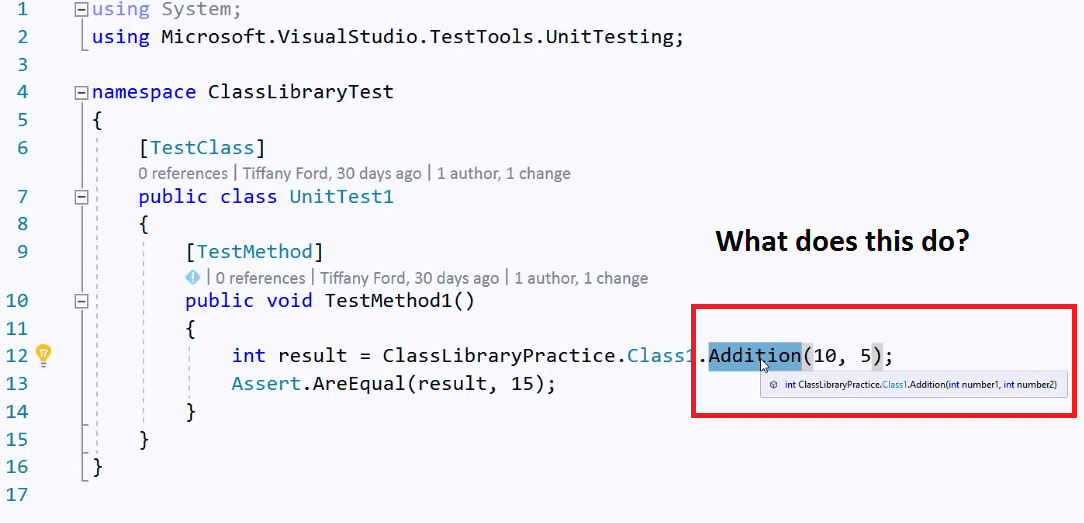
Task: Collapse the TestMethod1 method block
Action: pos(82,301)
